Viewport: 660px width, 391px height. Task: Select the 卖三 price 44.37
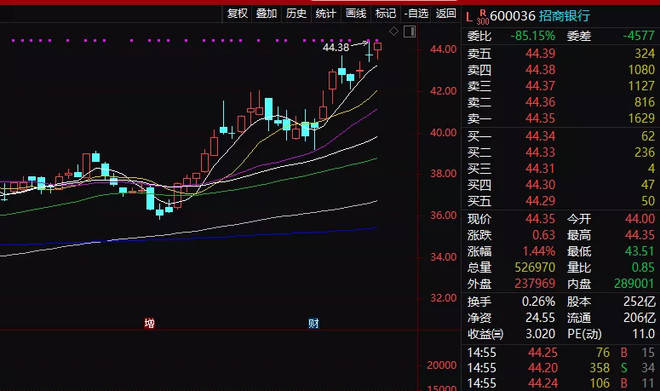[540, 86]
